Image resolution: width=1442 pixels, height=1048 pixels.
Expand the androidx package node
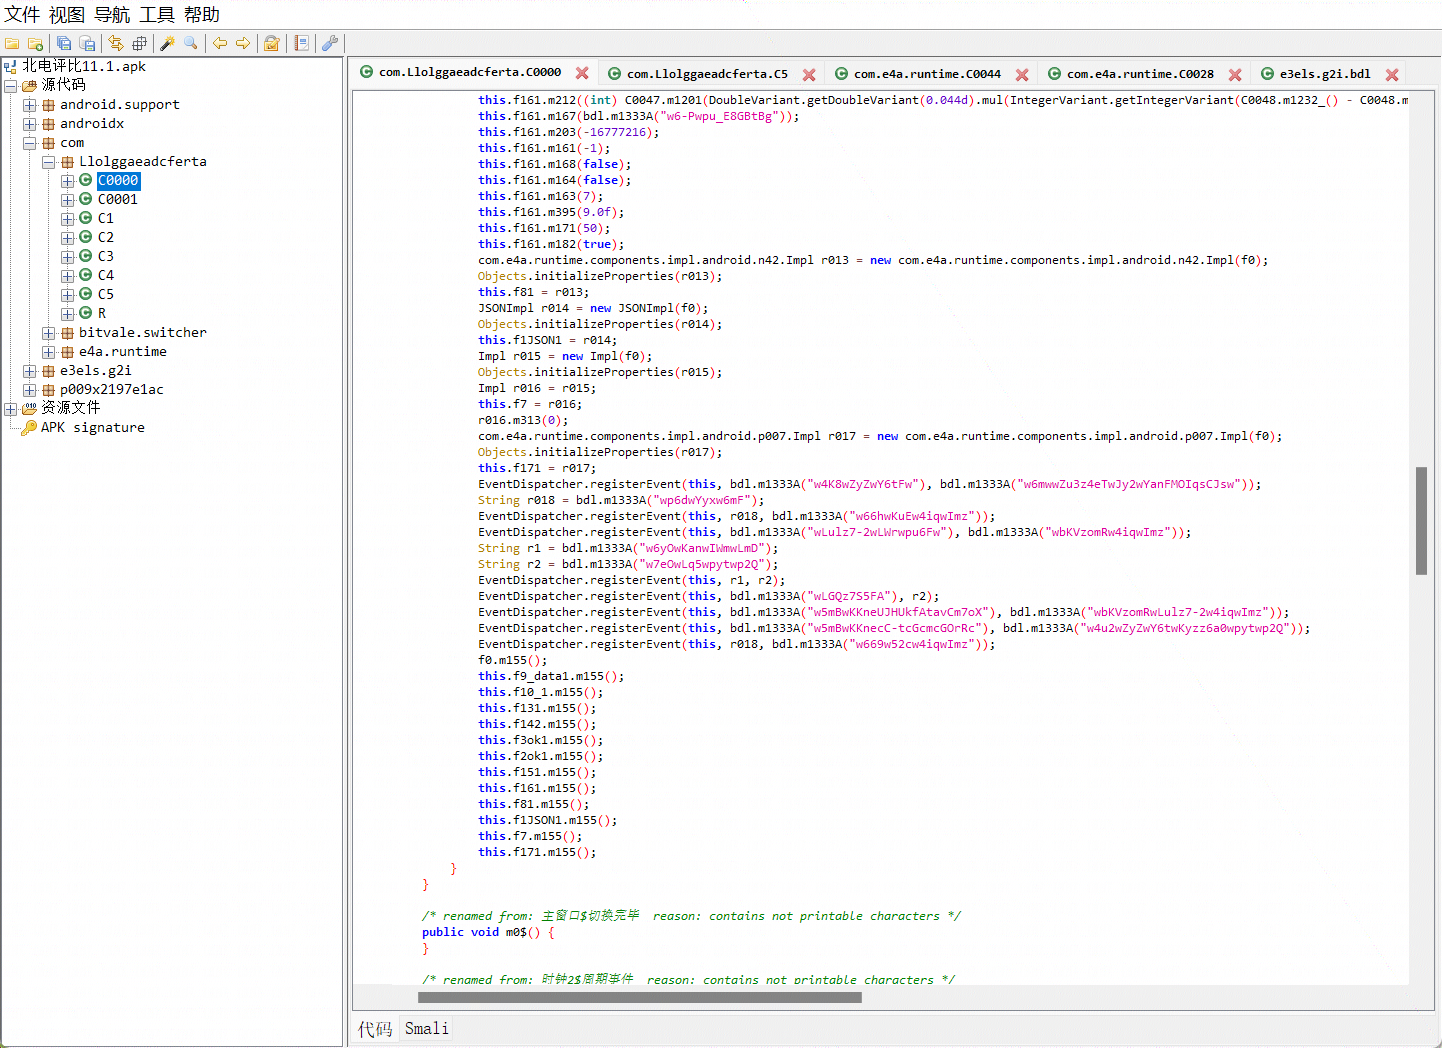(x=30, y=124)
